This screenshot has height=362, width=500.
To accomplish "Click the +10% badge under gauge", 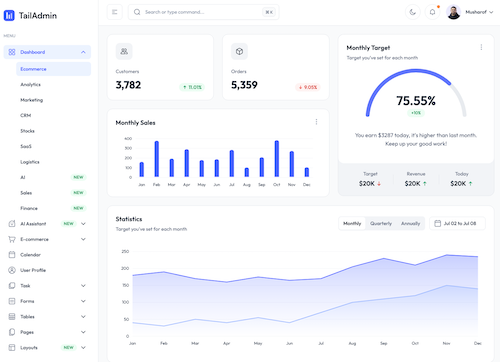I will pos(416,113).
